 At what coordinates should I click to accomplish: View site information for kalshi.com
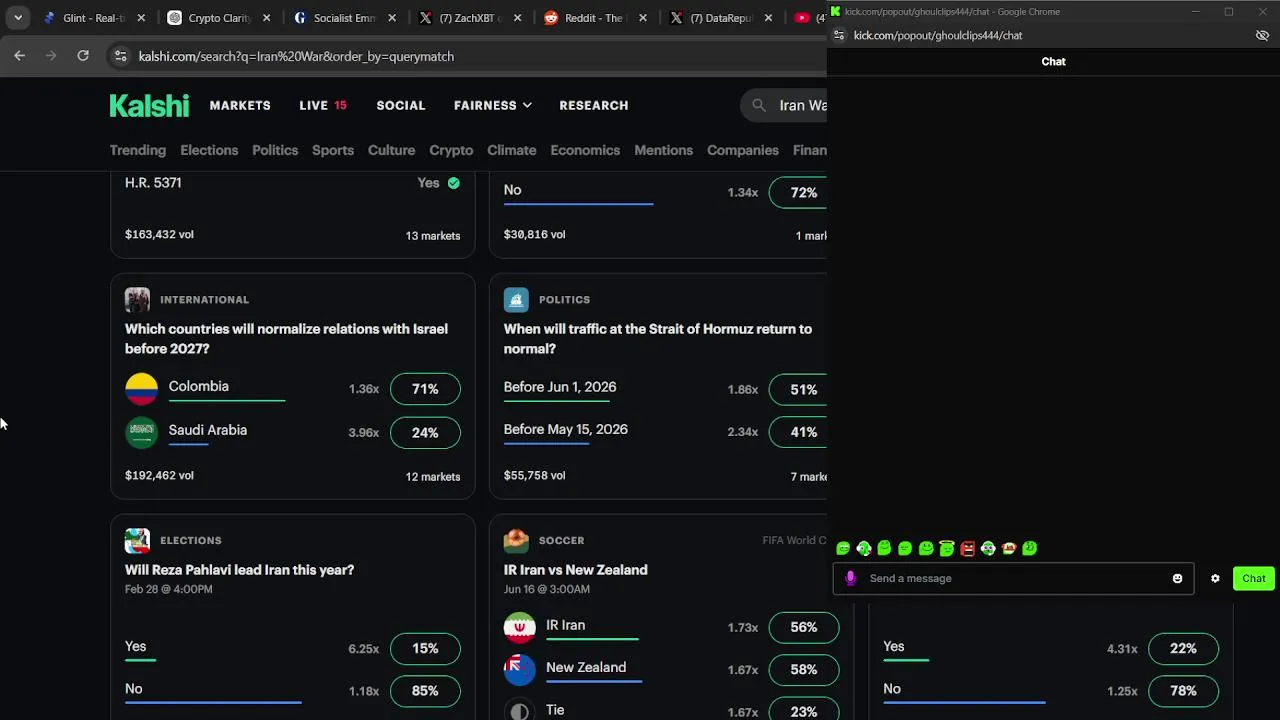tap(120, 56)
